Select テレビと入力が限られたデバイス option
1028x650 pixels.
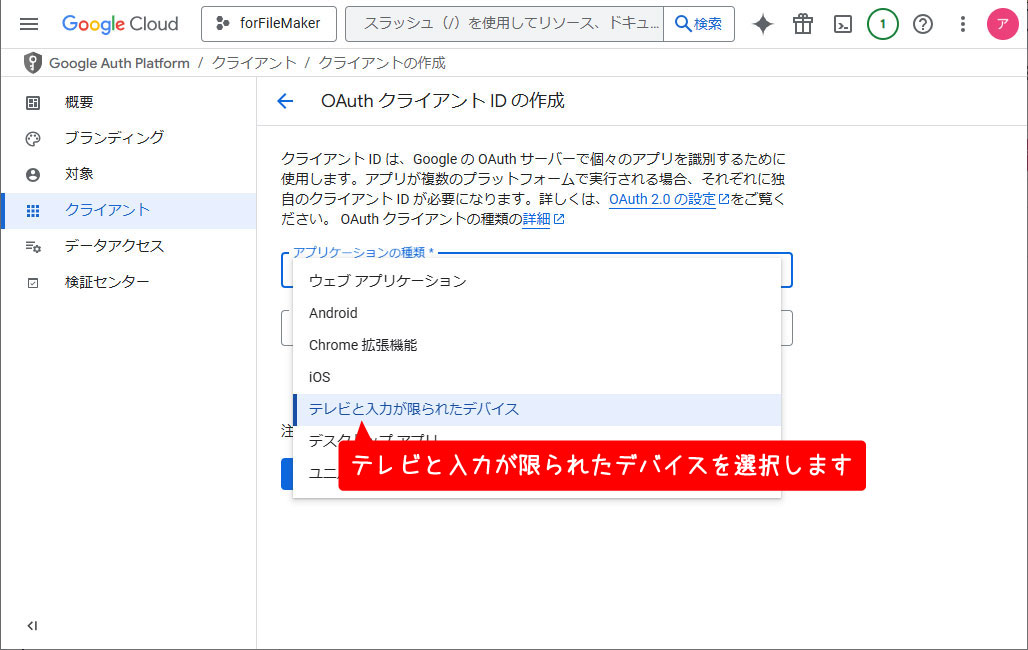click(537, 409)
